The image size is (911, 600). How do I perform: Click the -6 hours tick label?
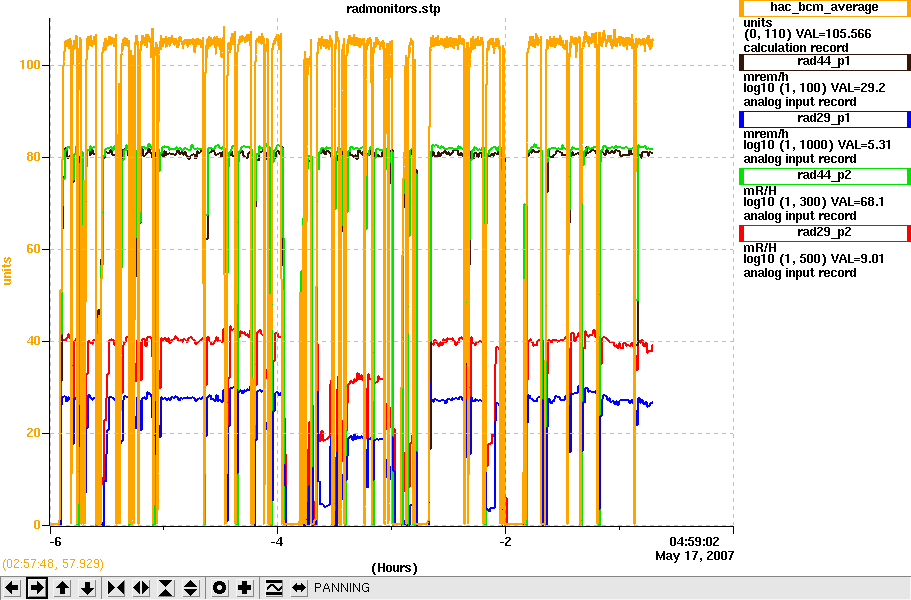click(54, 542)
